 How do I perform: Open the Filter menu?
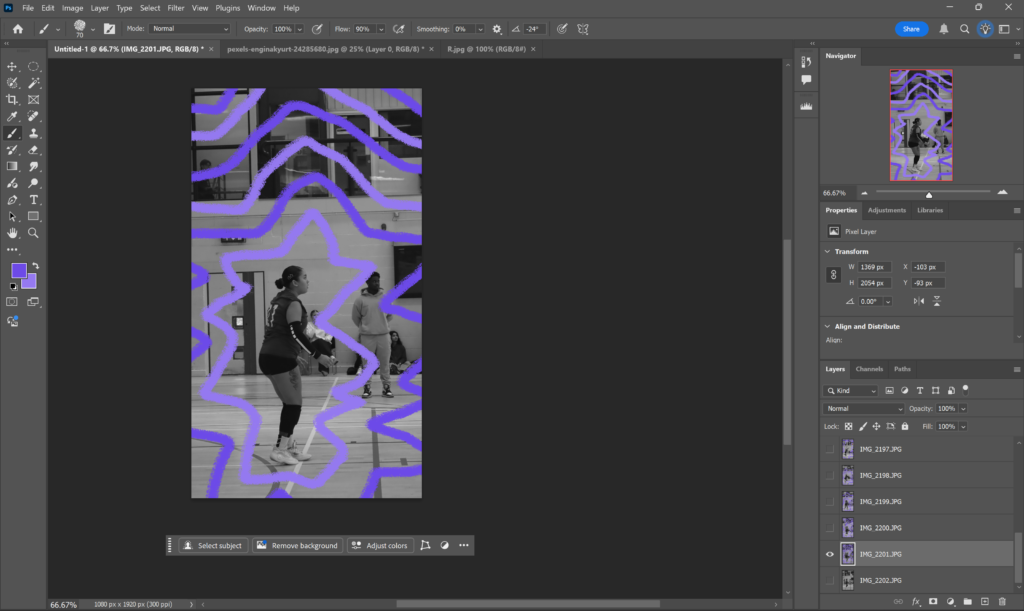176,8
